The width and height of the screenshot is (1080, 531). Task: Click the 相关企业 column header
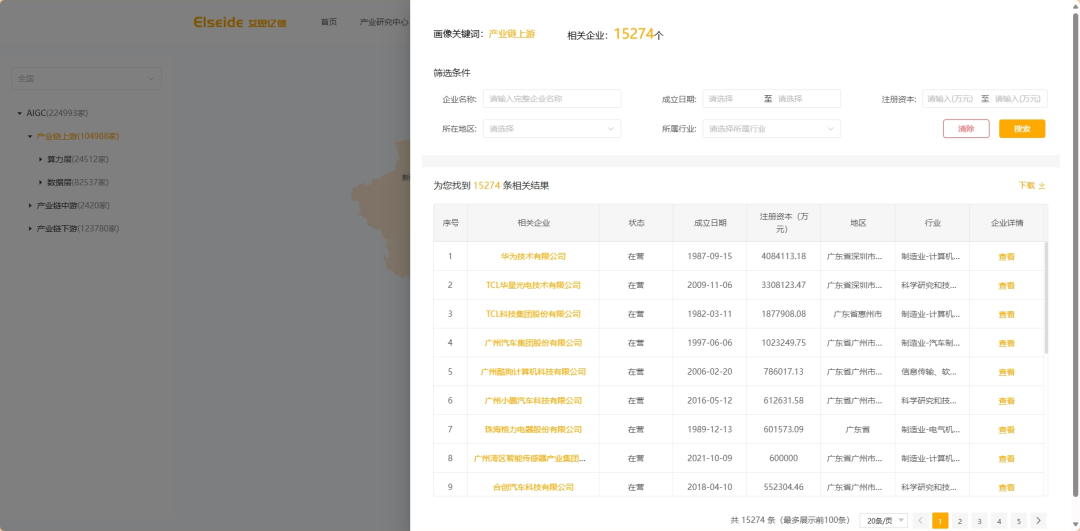coord(533,223)
